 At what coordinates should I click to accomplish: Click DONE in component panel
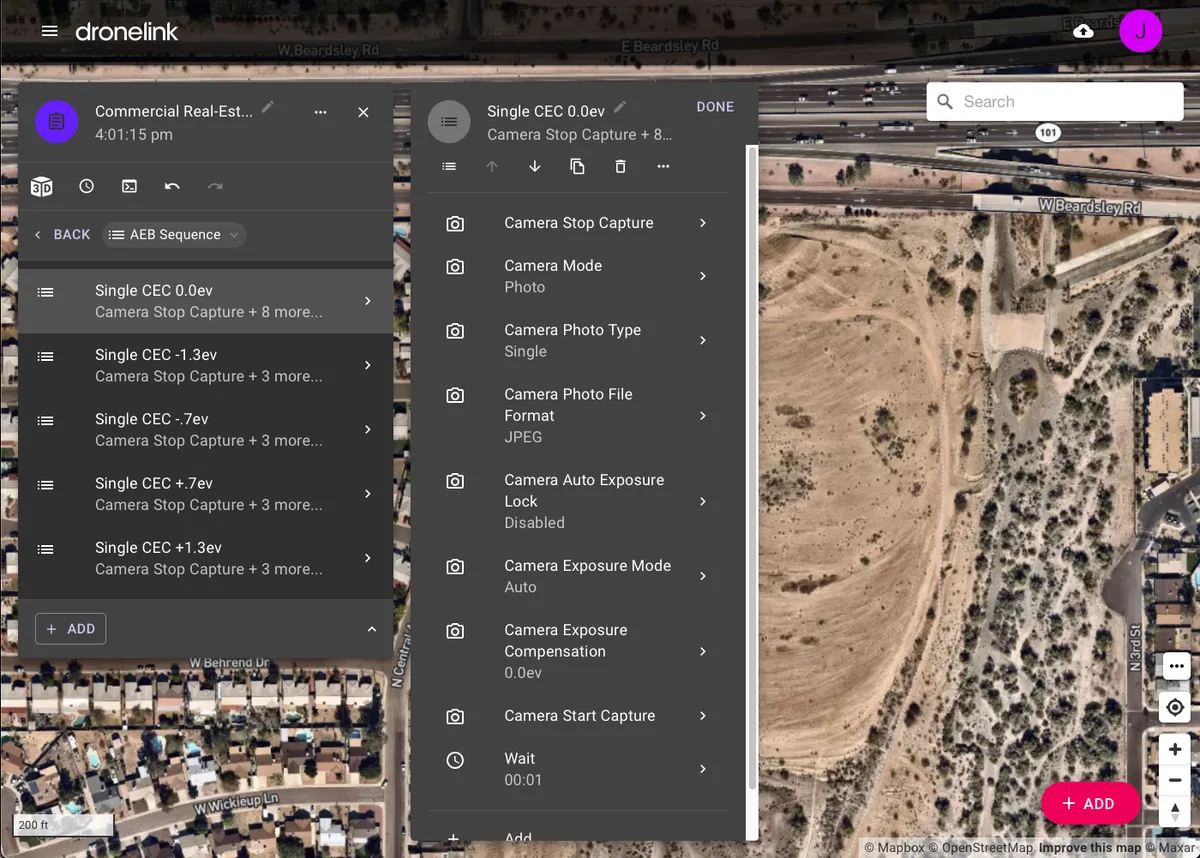[x=715, y=107]
